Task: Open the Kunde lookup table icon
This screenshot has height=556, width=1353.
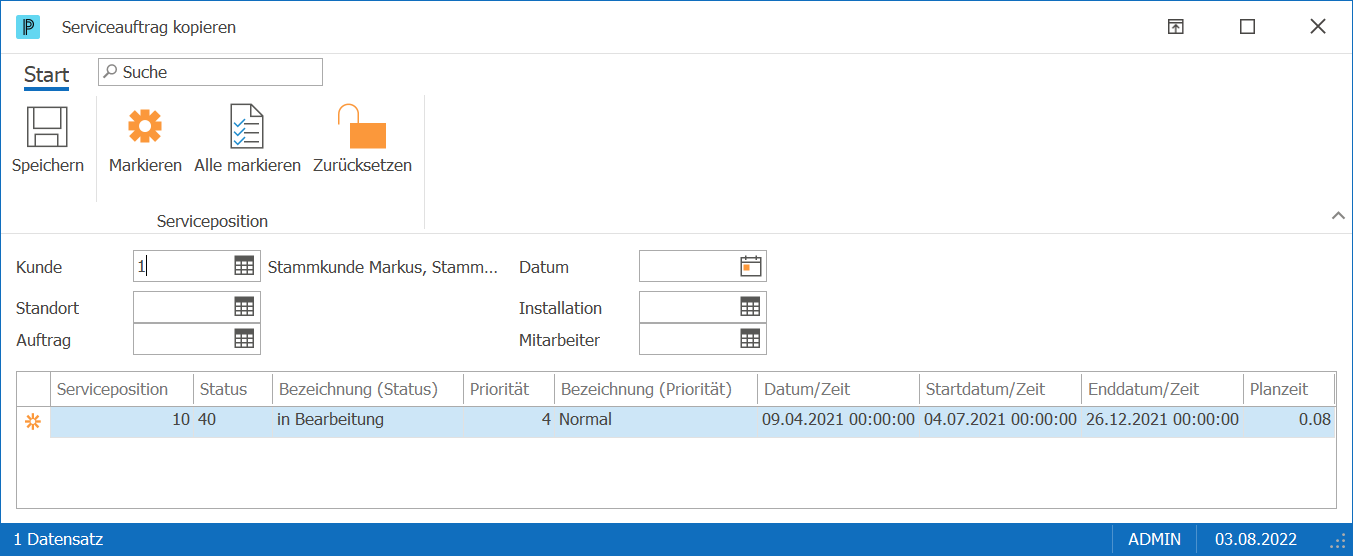Action: [x=244, y=266]
